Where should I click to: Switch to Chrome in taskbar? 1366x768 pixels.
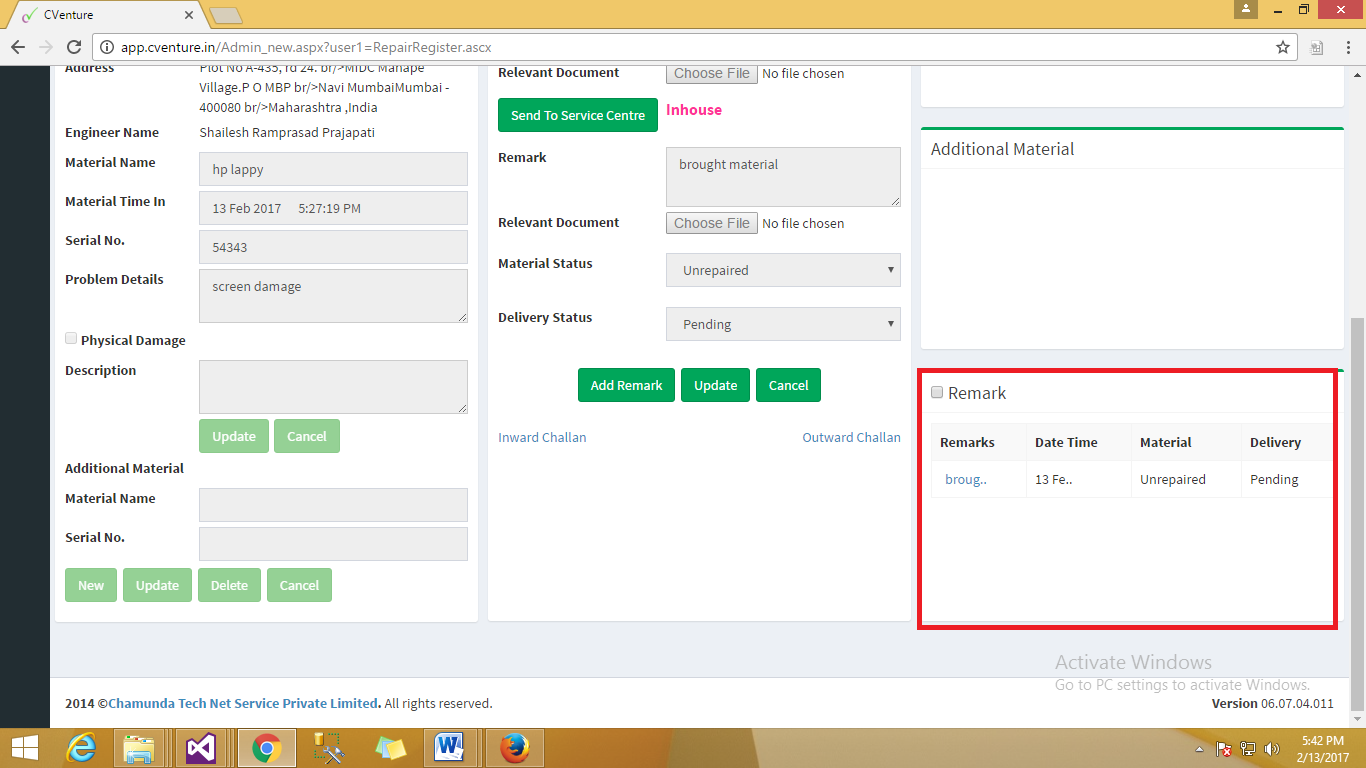pos(266,747)
